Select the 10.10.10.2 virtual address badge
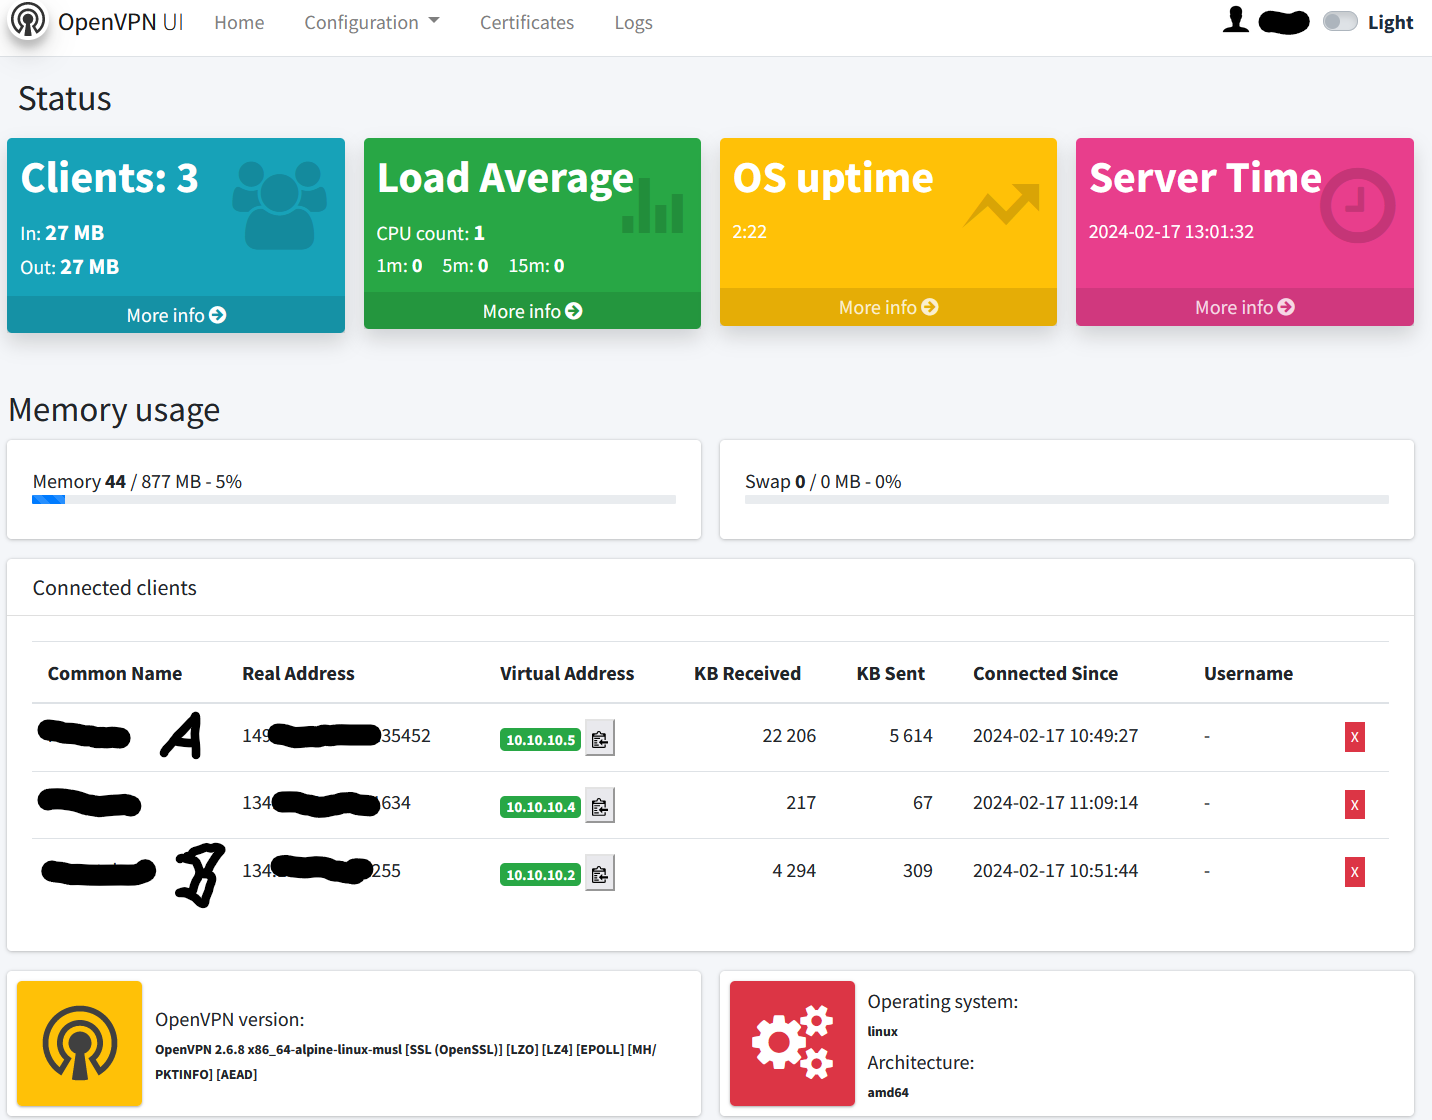 point(540,875)
